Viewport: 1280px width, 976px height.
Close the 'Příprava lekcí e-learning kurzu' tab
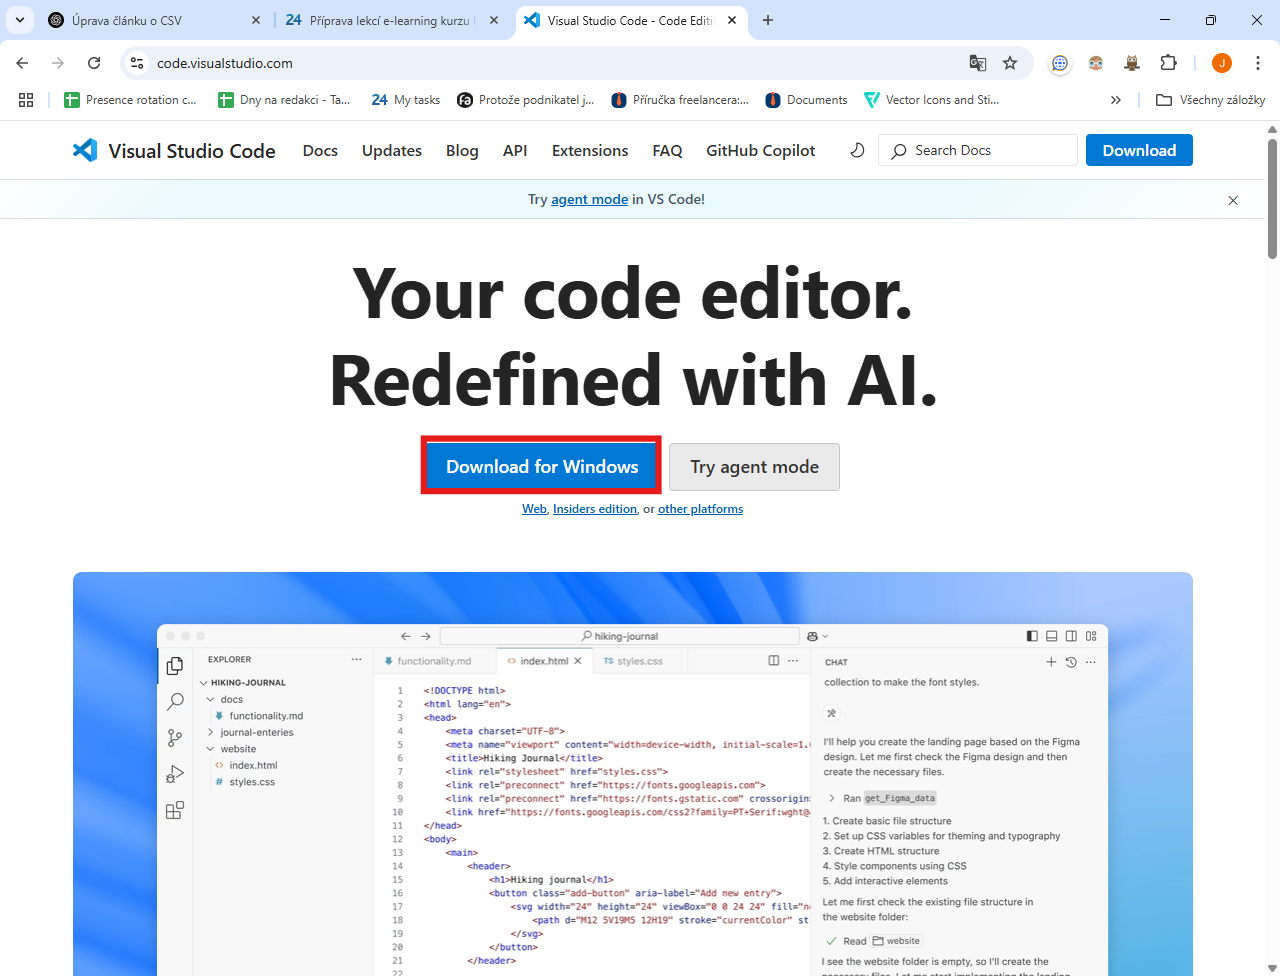(494, 20)
